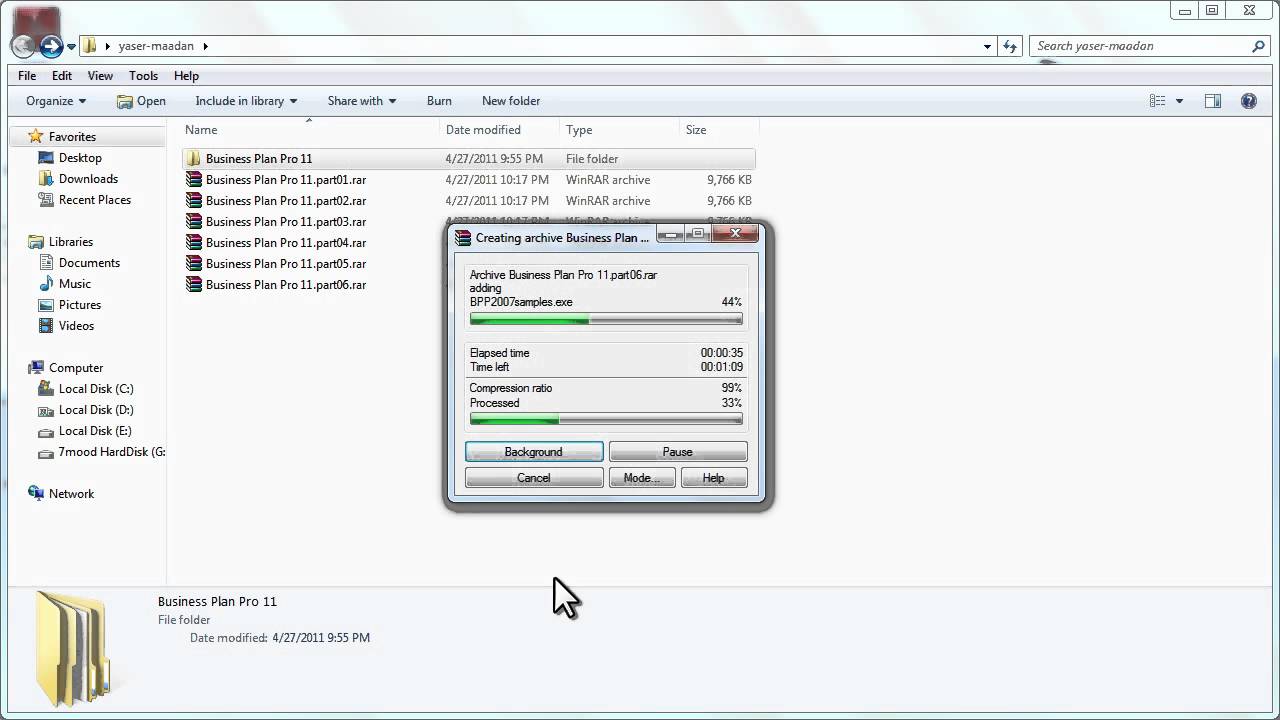
Task: Open the File menu
Action: pyautogui.click(x=27, y=76)
